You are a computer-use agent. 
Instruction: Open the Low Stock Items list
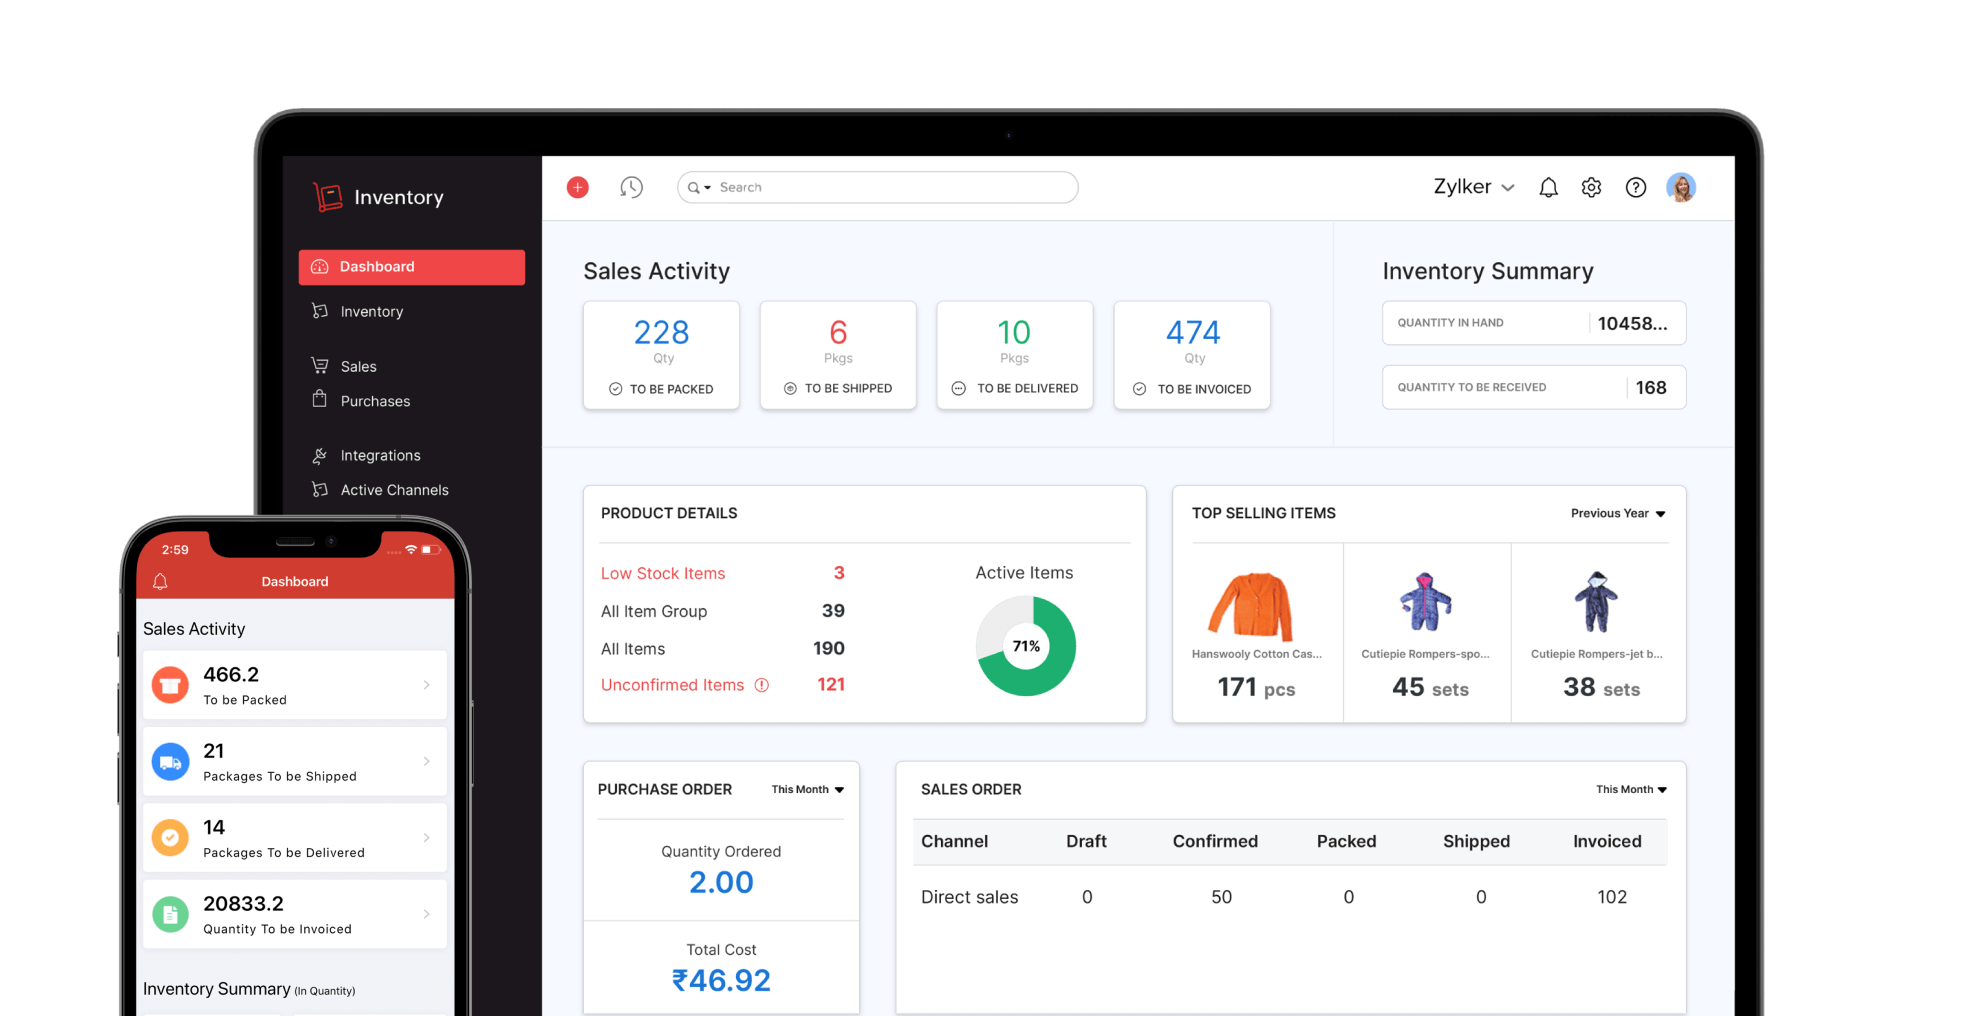point(663,573)
